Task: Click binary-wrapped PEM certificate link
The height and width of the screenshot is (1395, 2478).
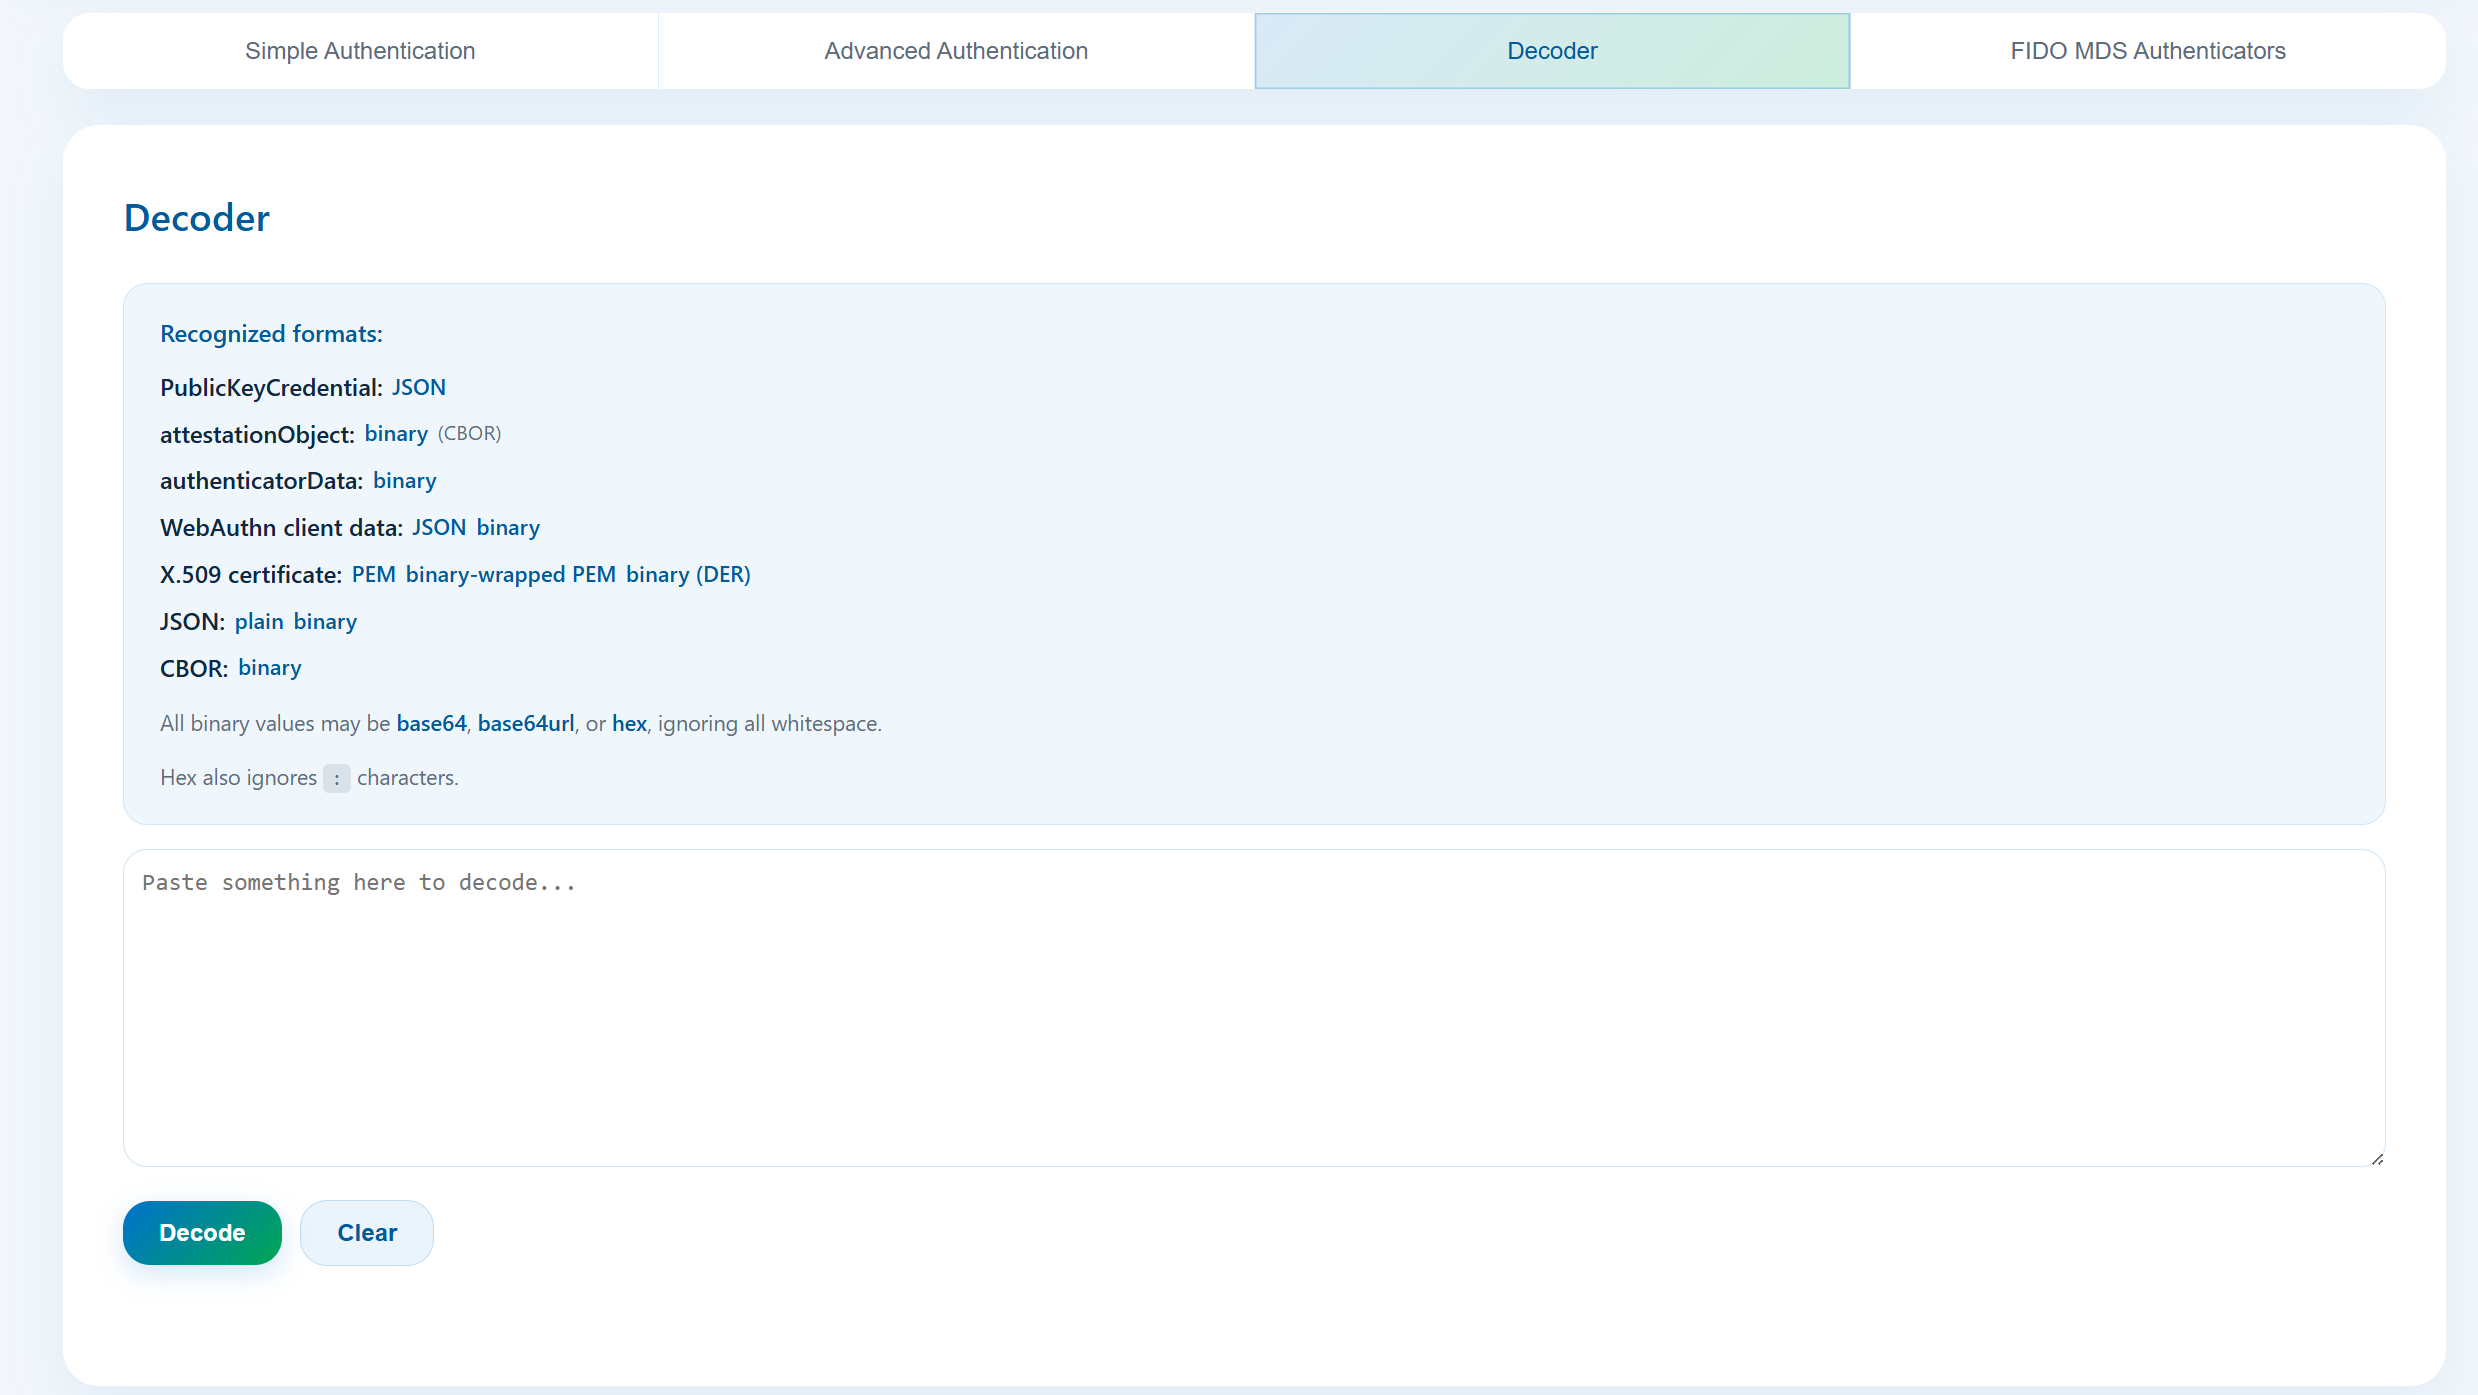Action: (x=510, y=575)
